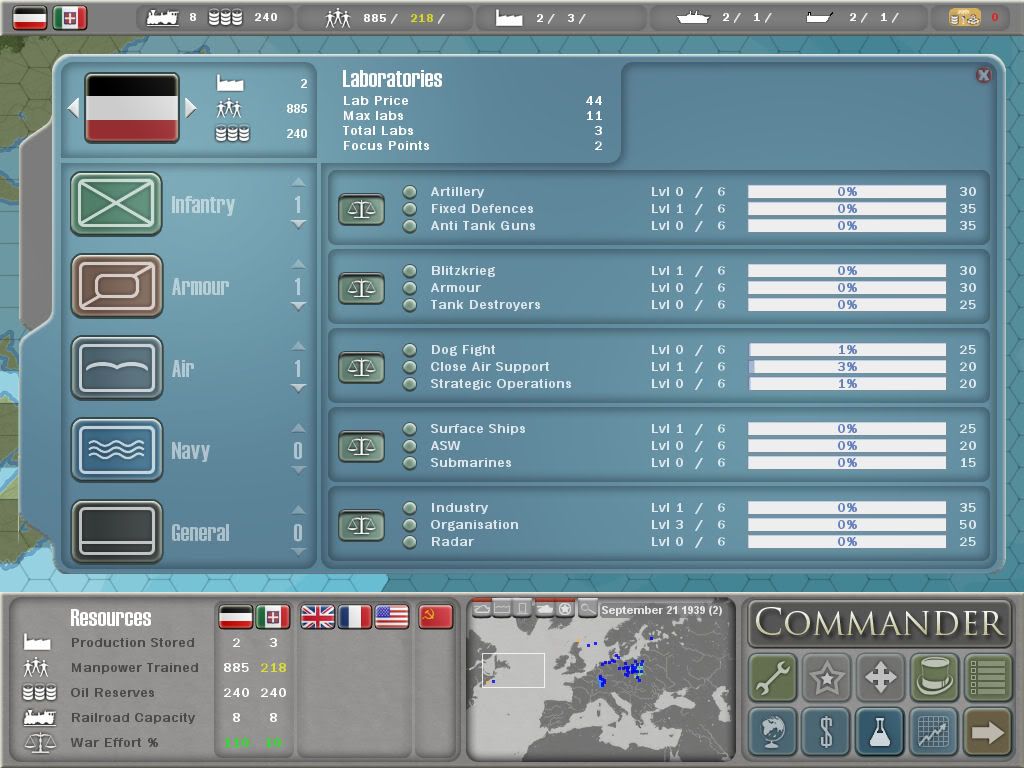
Task: Open the globe world view button
Action: [773, 731]
